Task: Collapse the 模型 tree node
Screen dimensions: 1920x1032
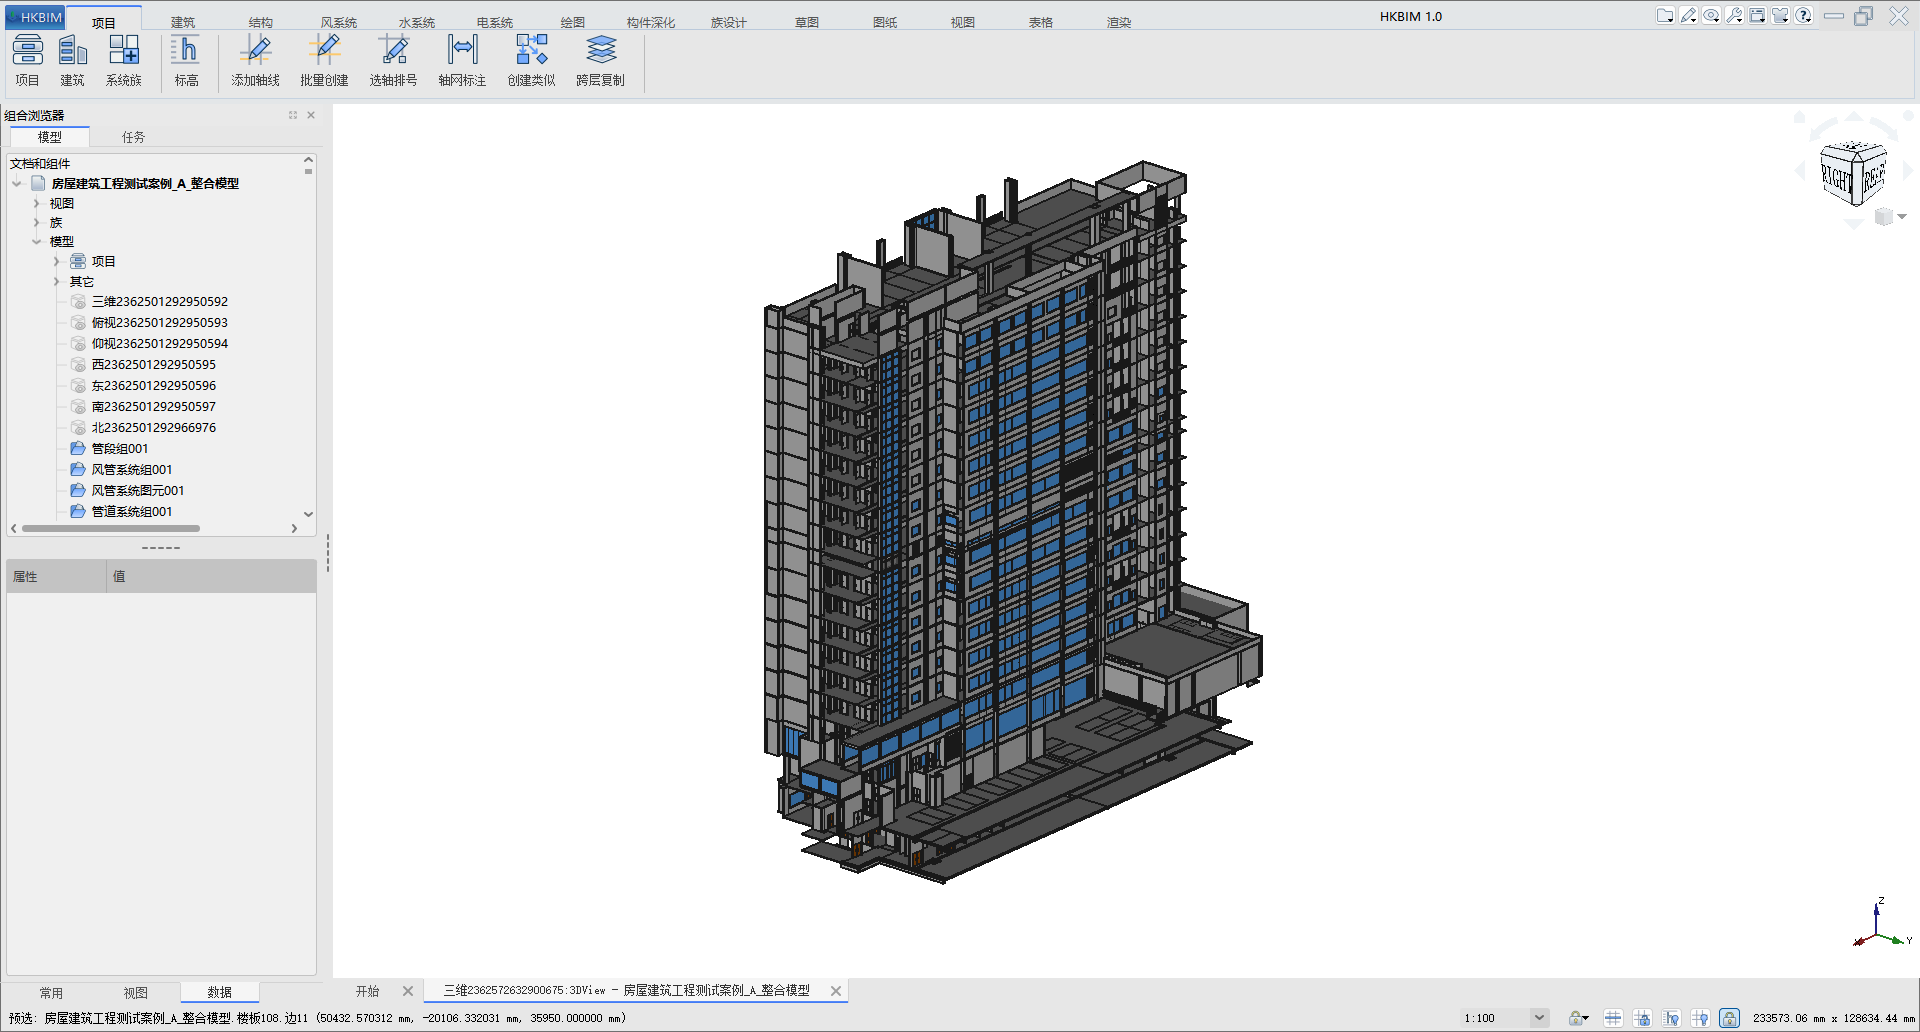Action: [37, 242]
